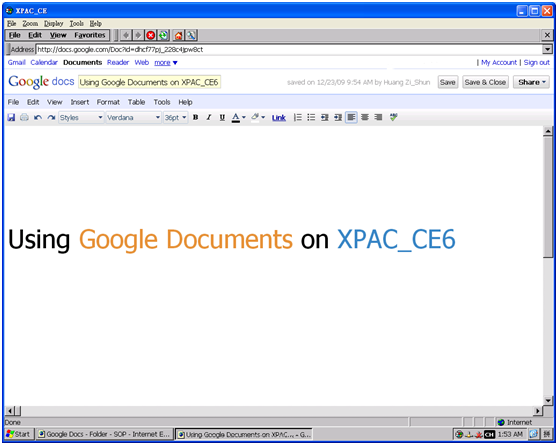Click the print icon in the docs toolbar
The height and width of the screenshot is (445, 558).
tap(24, 117)
